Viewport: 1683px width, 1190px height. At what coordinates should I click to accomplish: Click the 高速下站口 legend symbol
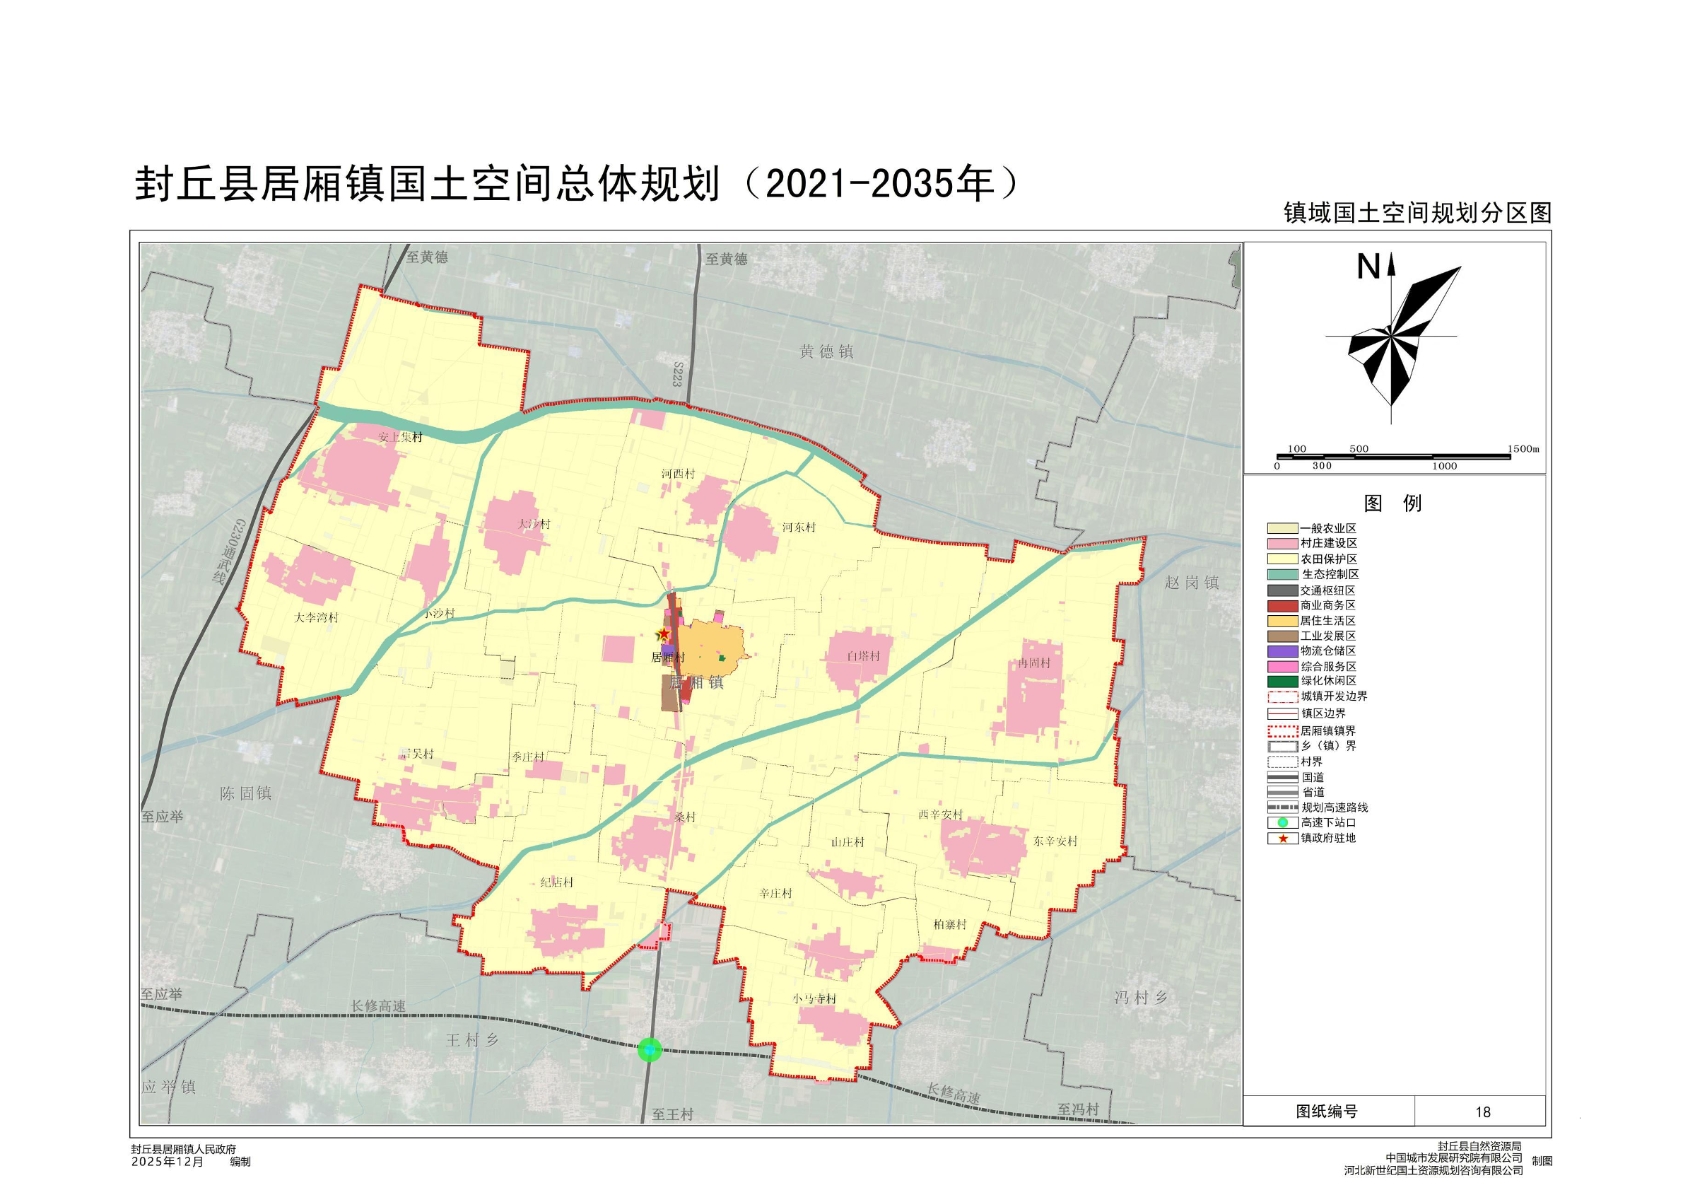coord(1282,823)
